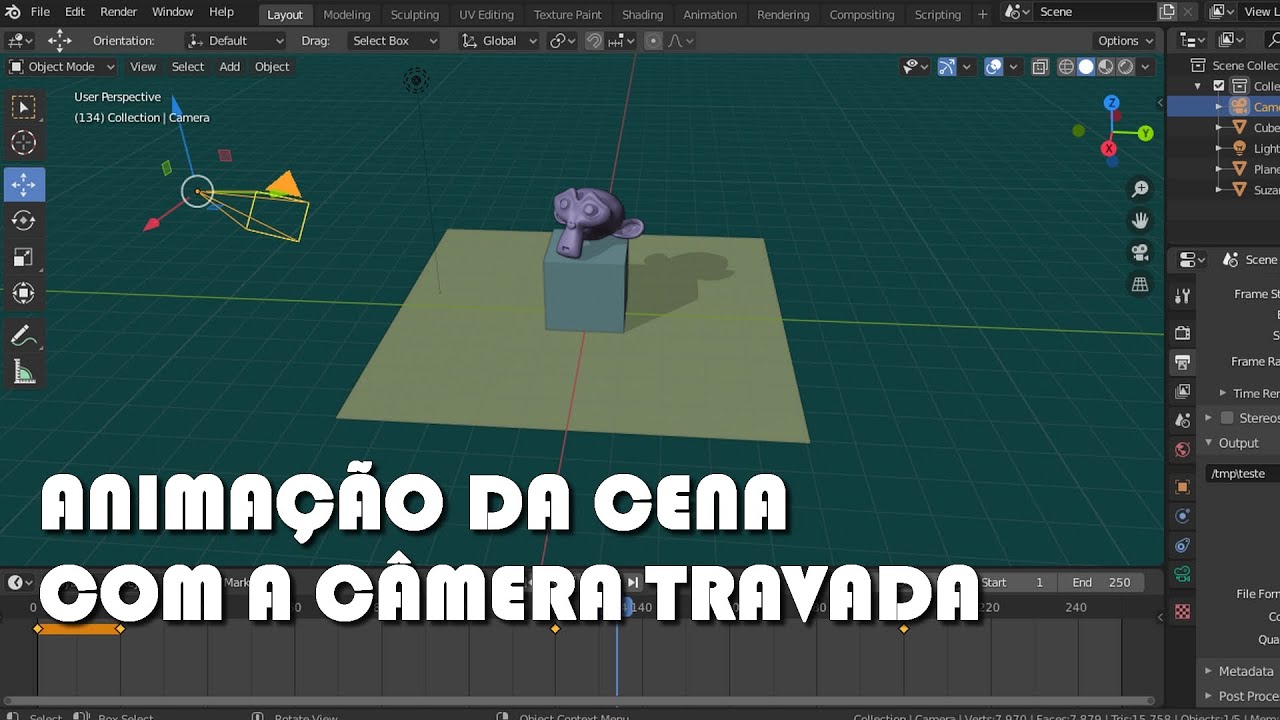Select the Move tool

pos(24,185)
